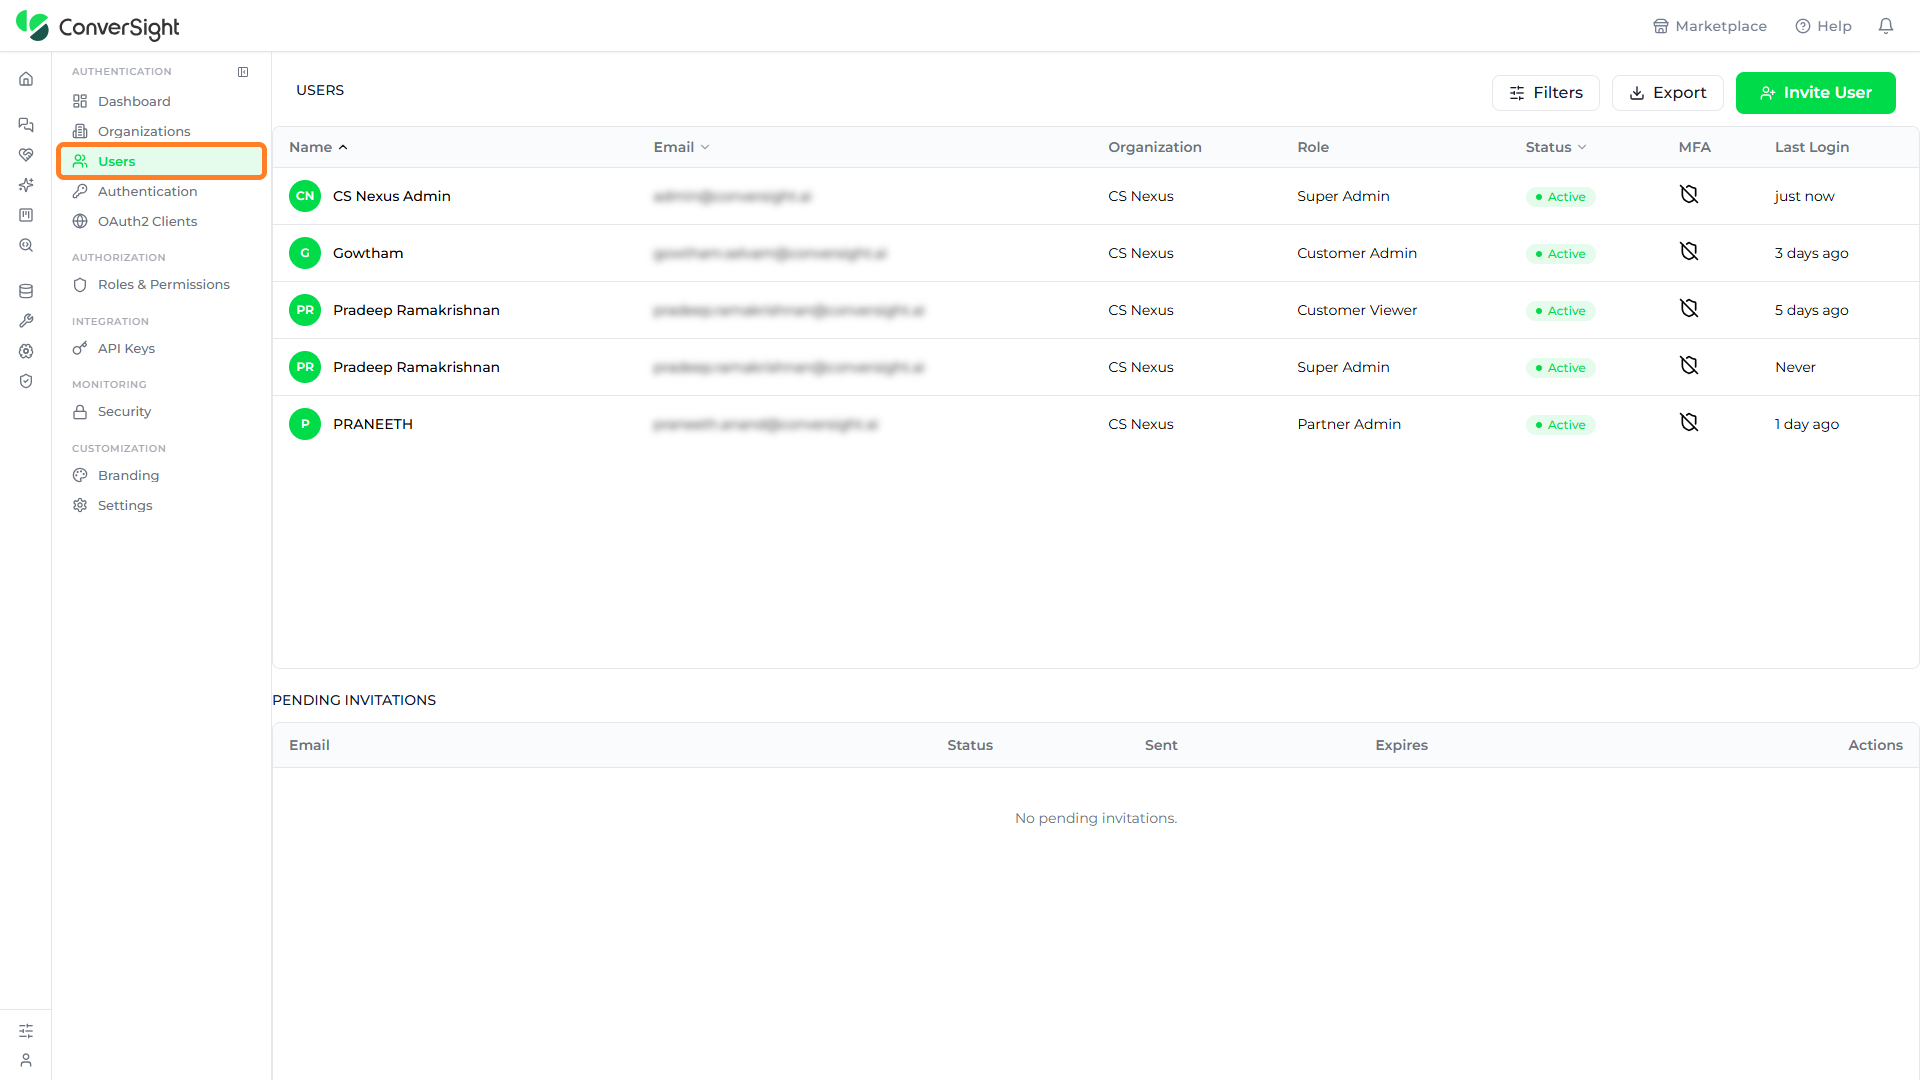The height and width of the screenshot is (1080, 1920).
Task: Open the gear settings icon in the left rail
Action: (26, 351)
